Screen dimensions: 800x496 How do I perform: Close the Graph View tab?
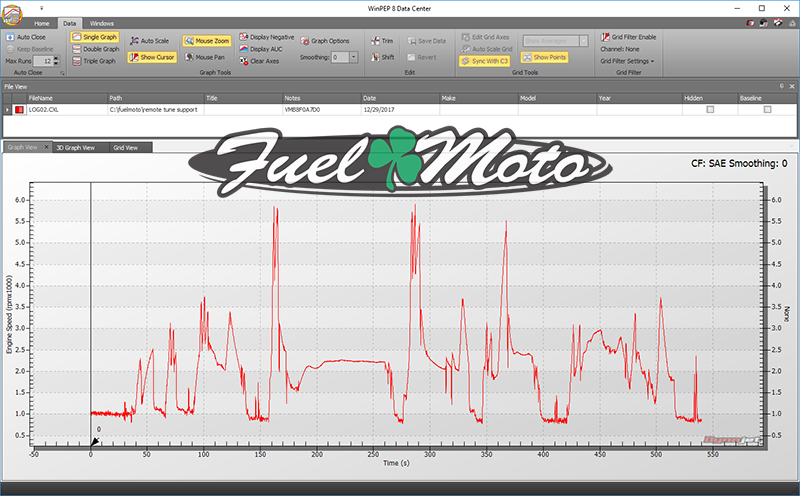coord(46,147)
